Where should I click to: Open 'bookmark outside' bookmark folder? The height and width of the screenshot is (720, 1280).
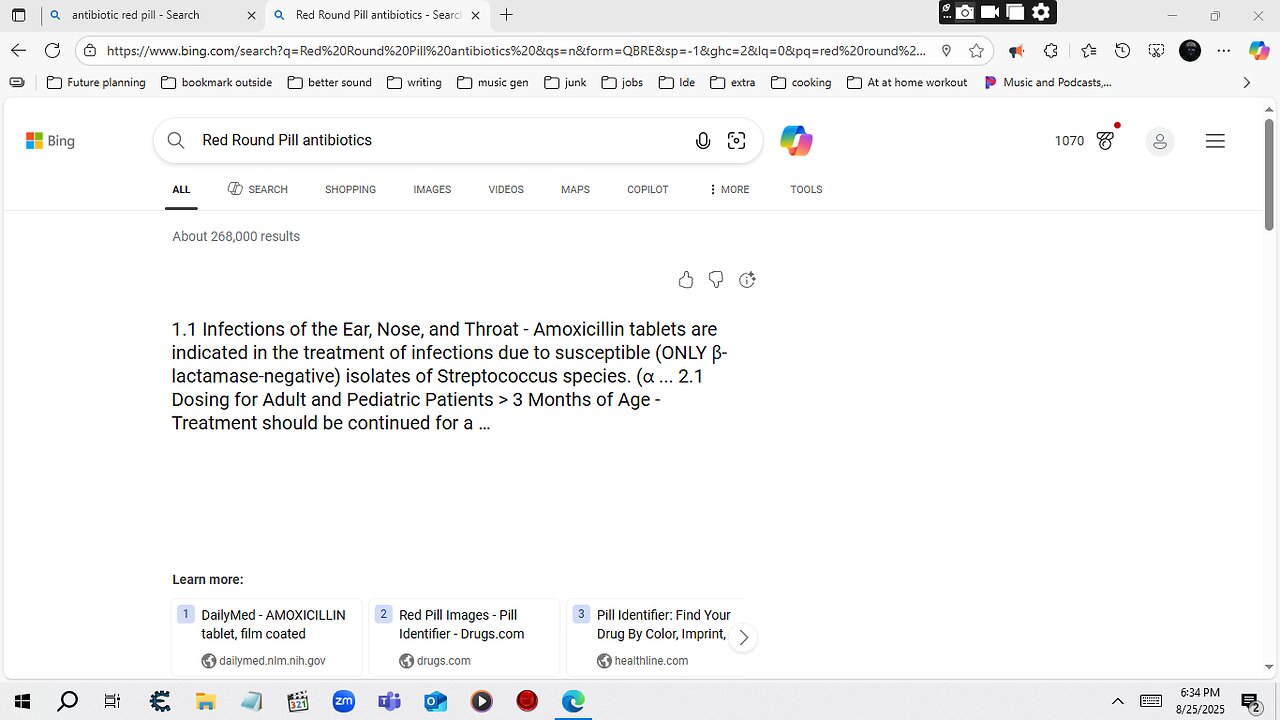[216, 83]
